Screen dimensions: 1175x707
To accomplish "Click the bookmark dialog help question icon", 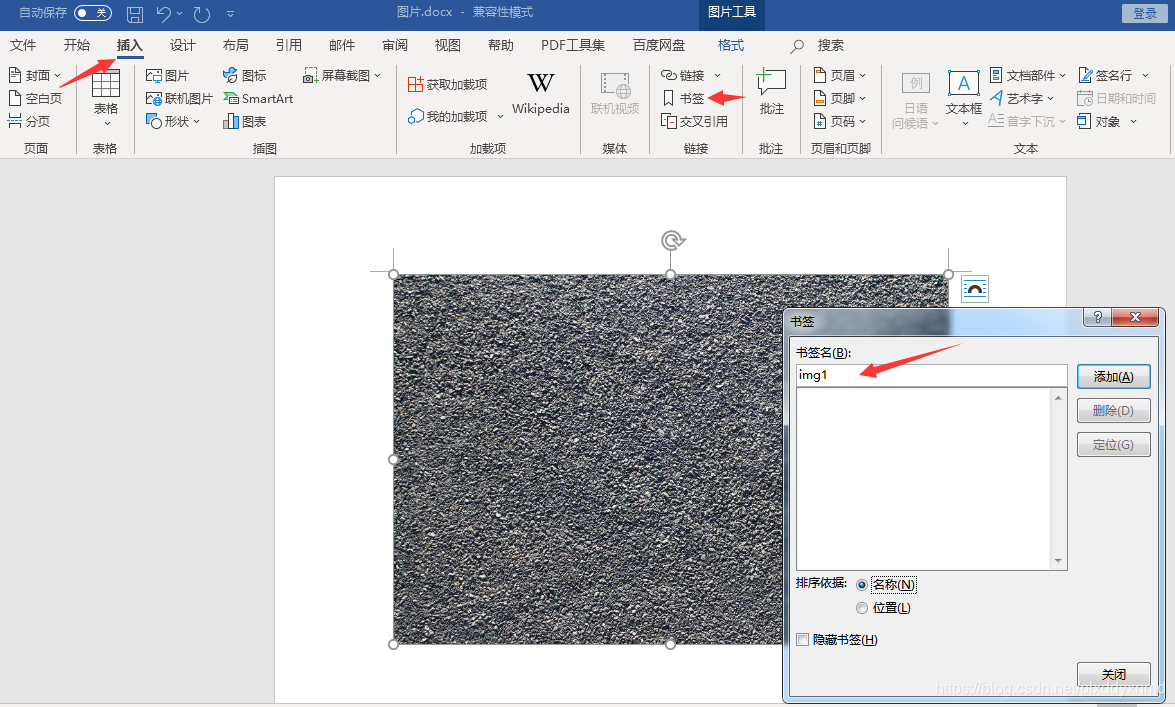I will (x=1098, y=316).
